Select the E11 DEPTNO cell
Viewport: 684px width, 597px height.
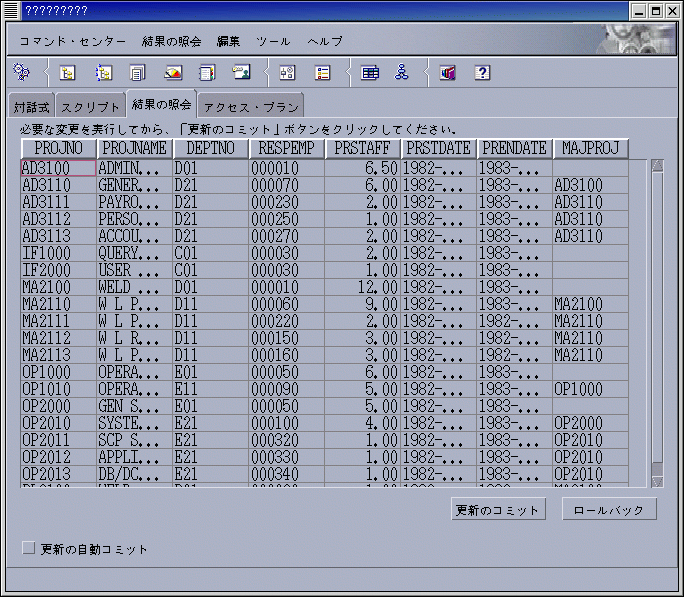pos(210,389)
